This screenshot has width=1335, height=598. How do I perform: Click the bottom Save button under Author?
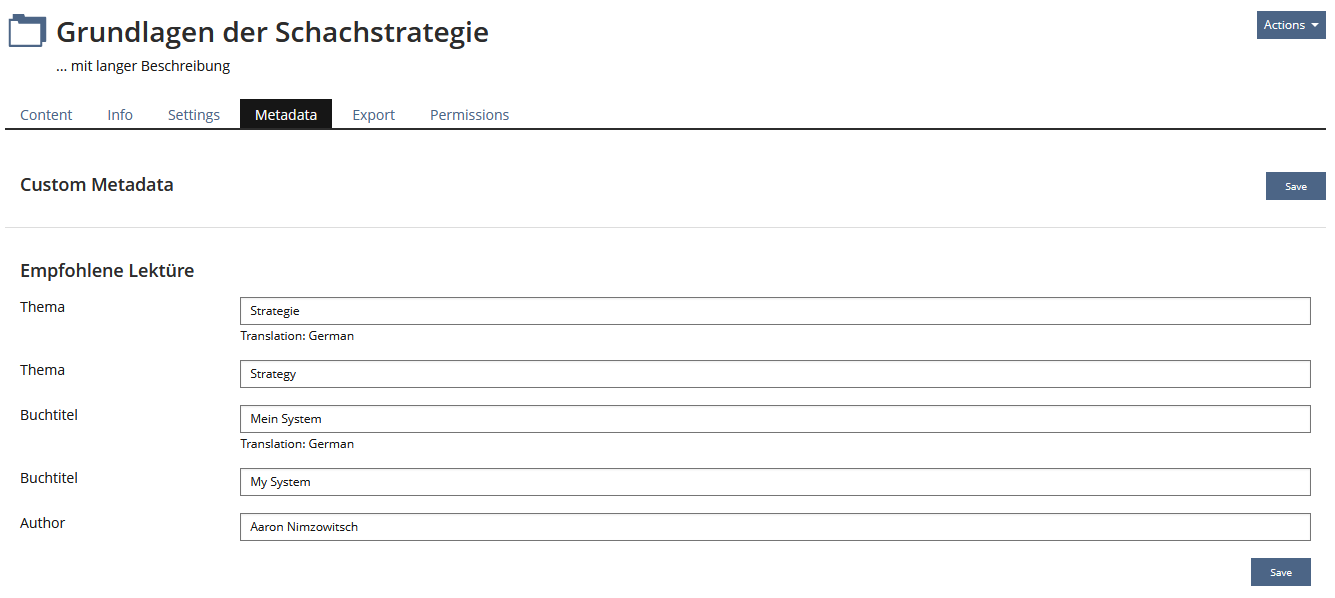1280,572
